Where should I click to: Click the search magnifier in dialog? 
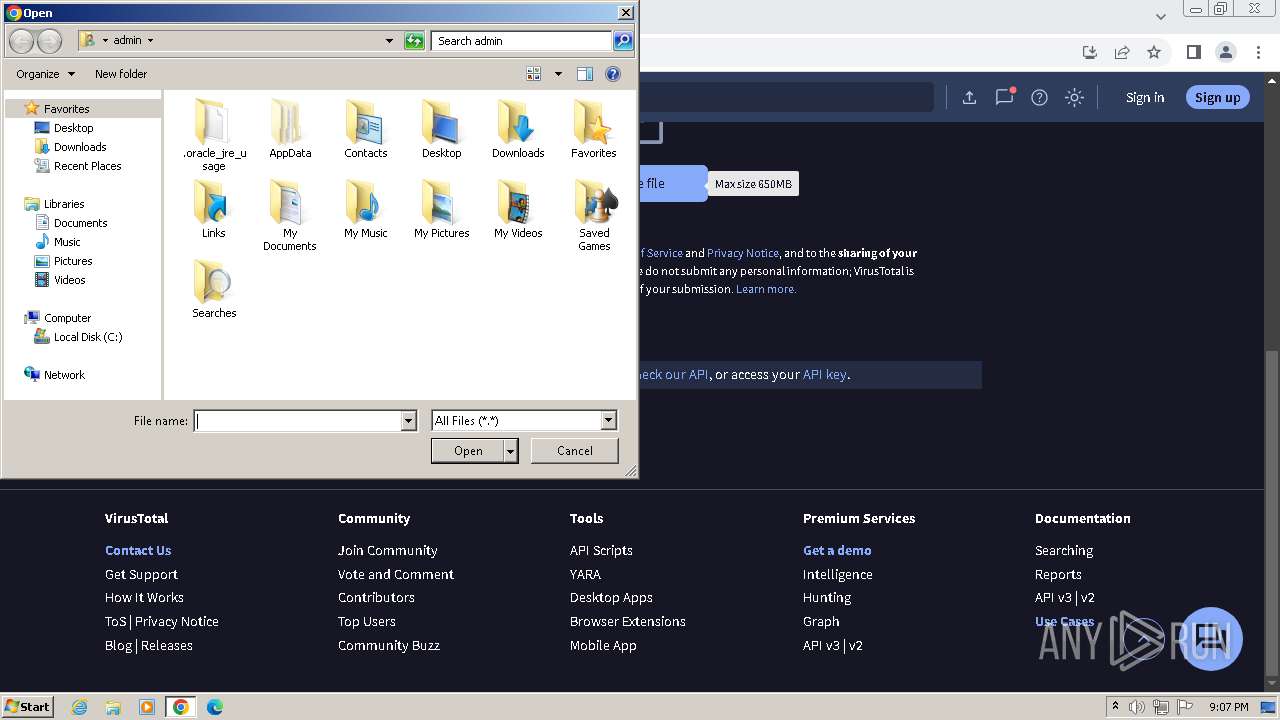[x=623, y=41]
